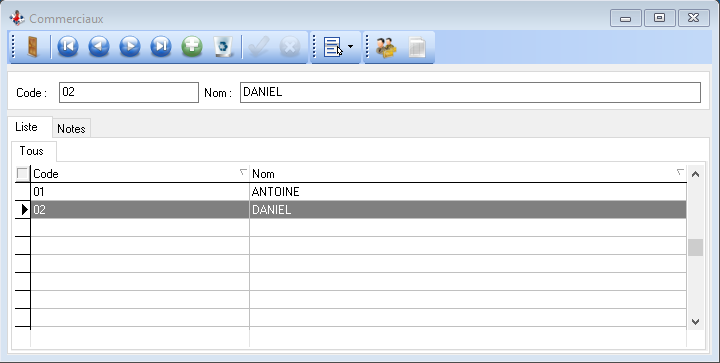The width and height of the screenshot is (720, 363).
Task: Click the grid scroll up arrow
Action: tap(695, 174)
